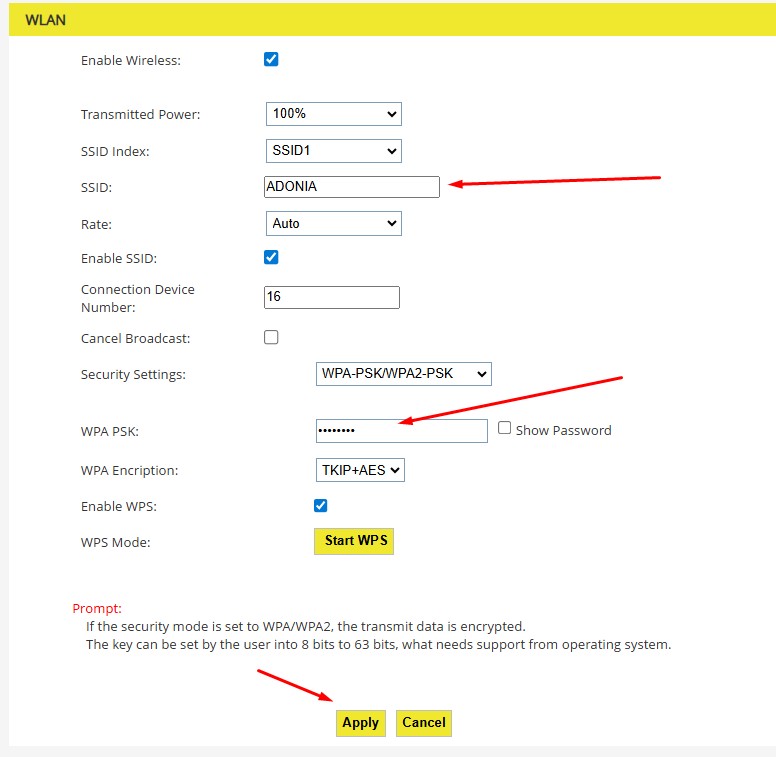Click the Cancel button
The image size is (776, 757).
424,723
